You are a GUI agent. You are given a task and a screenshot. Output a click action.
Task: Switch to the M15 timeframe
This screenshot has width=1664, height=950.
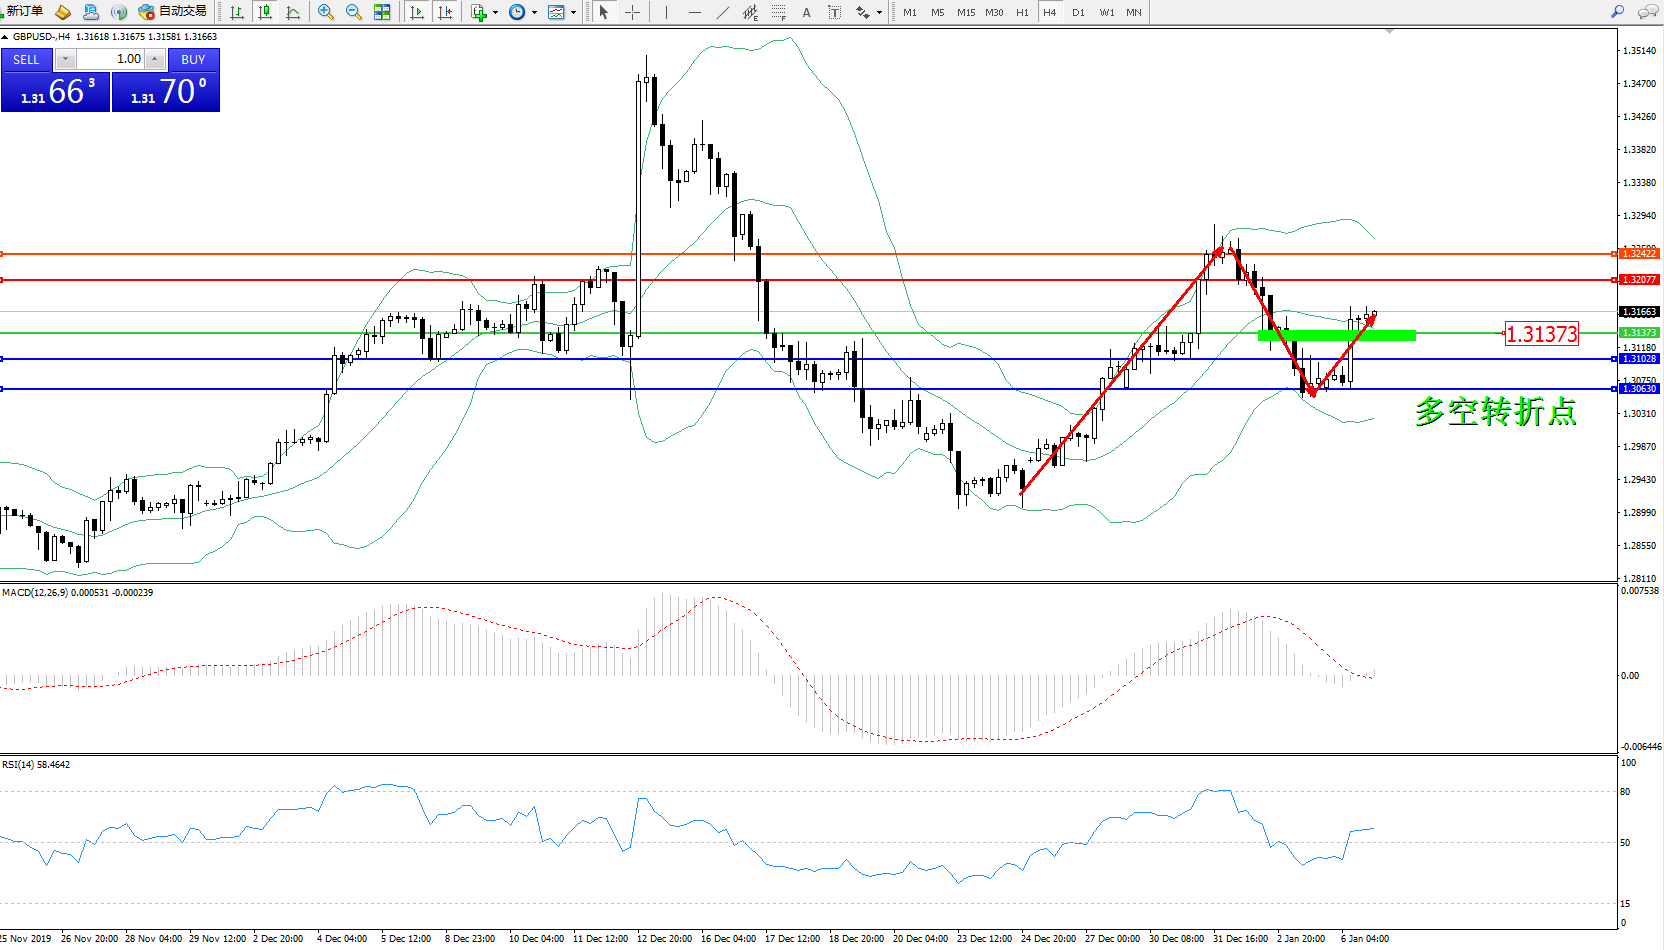(965, 12)
